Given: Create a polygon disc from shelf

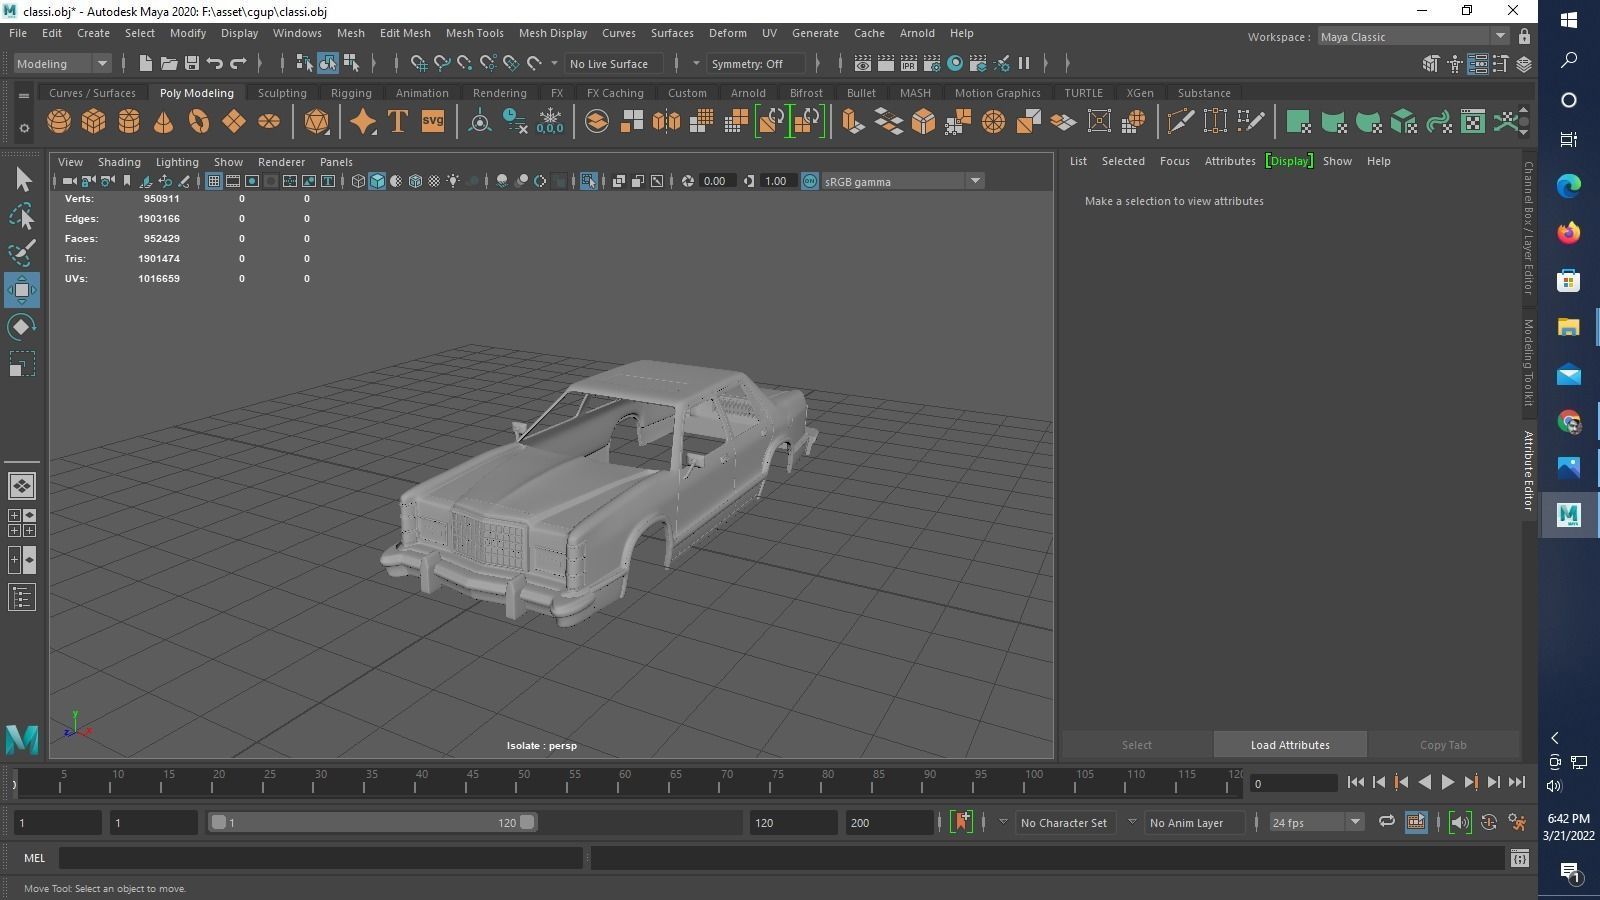Looking at the screenshot, I should 269,122.
